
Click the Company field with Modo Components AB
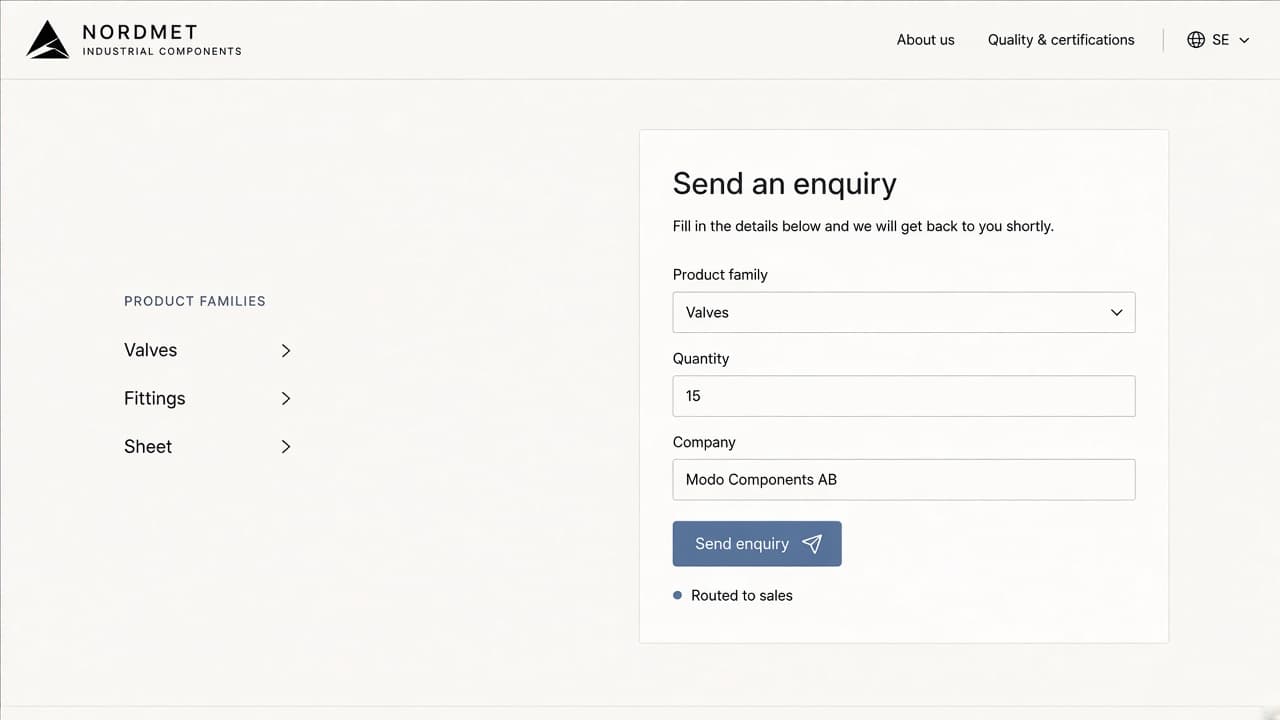pyautogui.click(x=904, y=480)
